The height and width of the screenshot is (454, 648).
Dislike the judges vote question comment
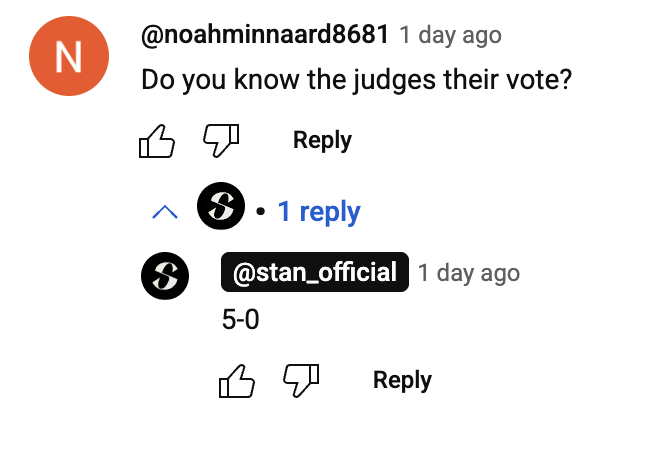[221, 141]
